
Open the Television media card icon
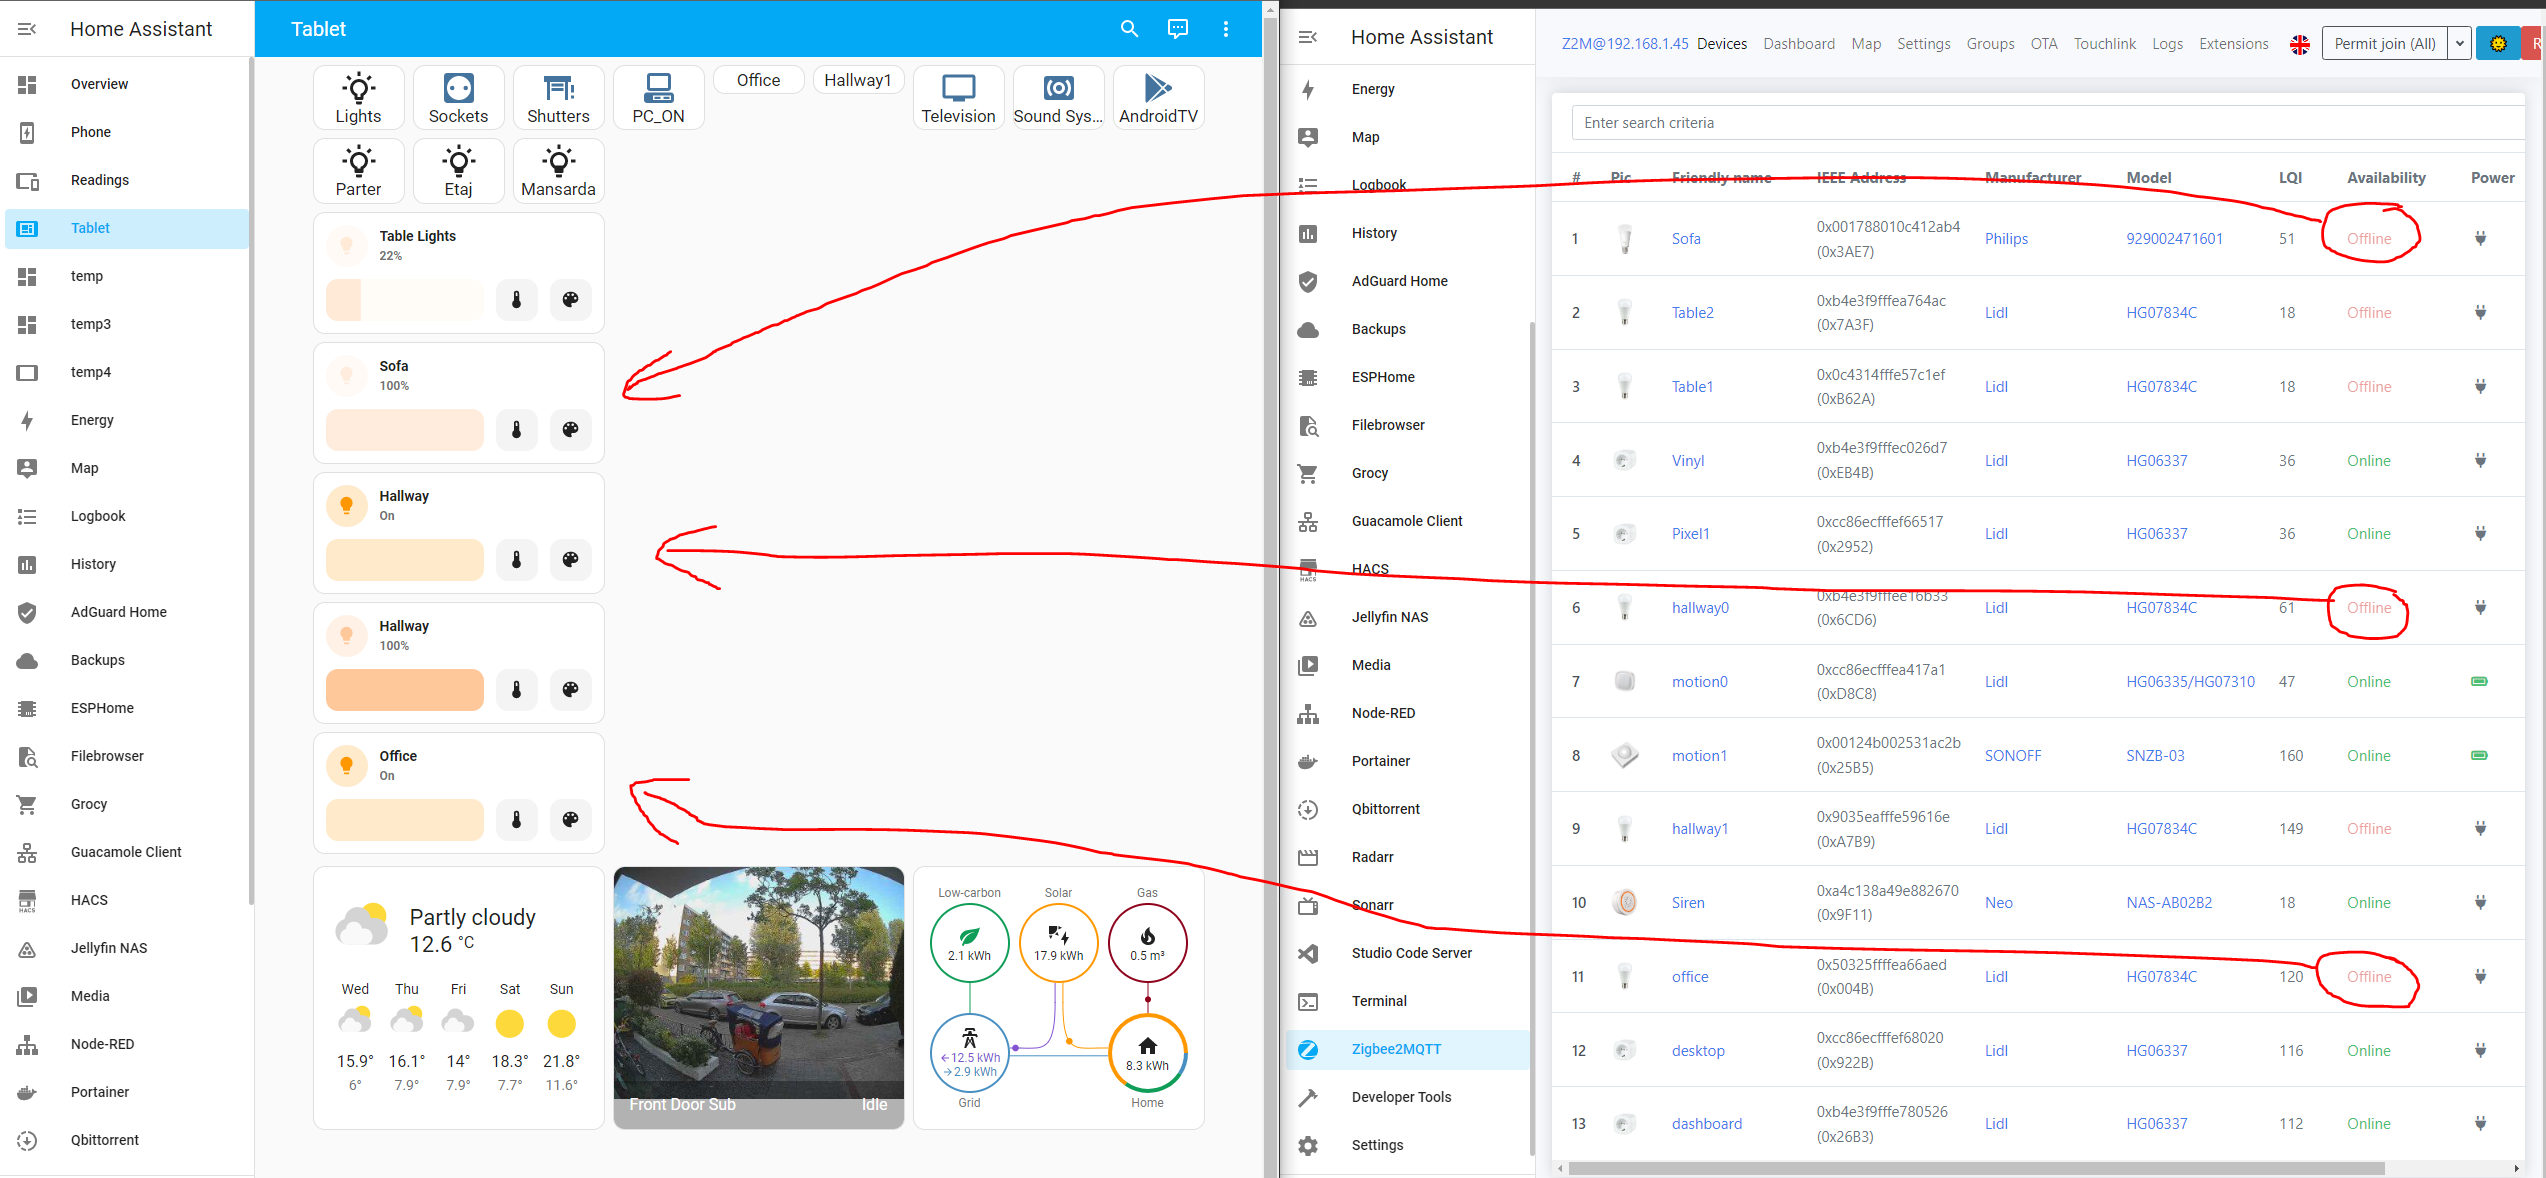957,90
